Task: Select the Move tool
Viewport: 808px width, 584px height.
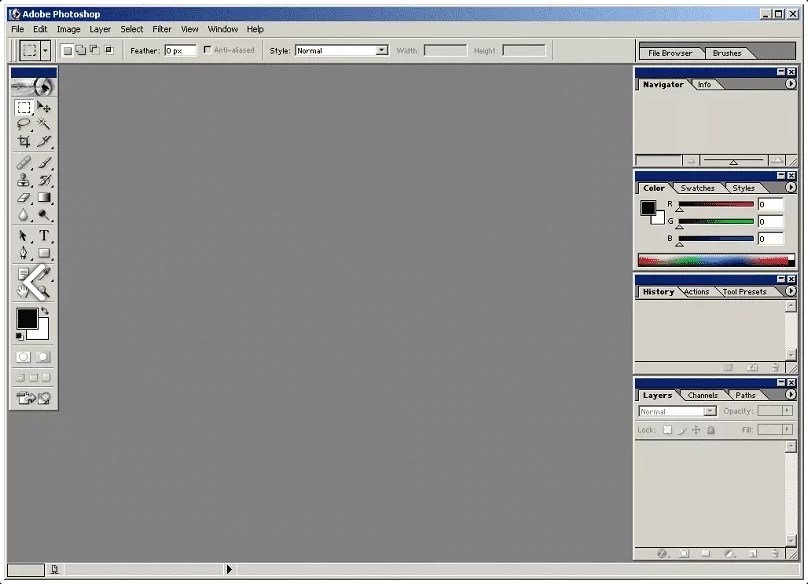Action: [44, 107]
